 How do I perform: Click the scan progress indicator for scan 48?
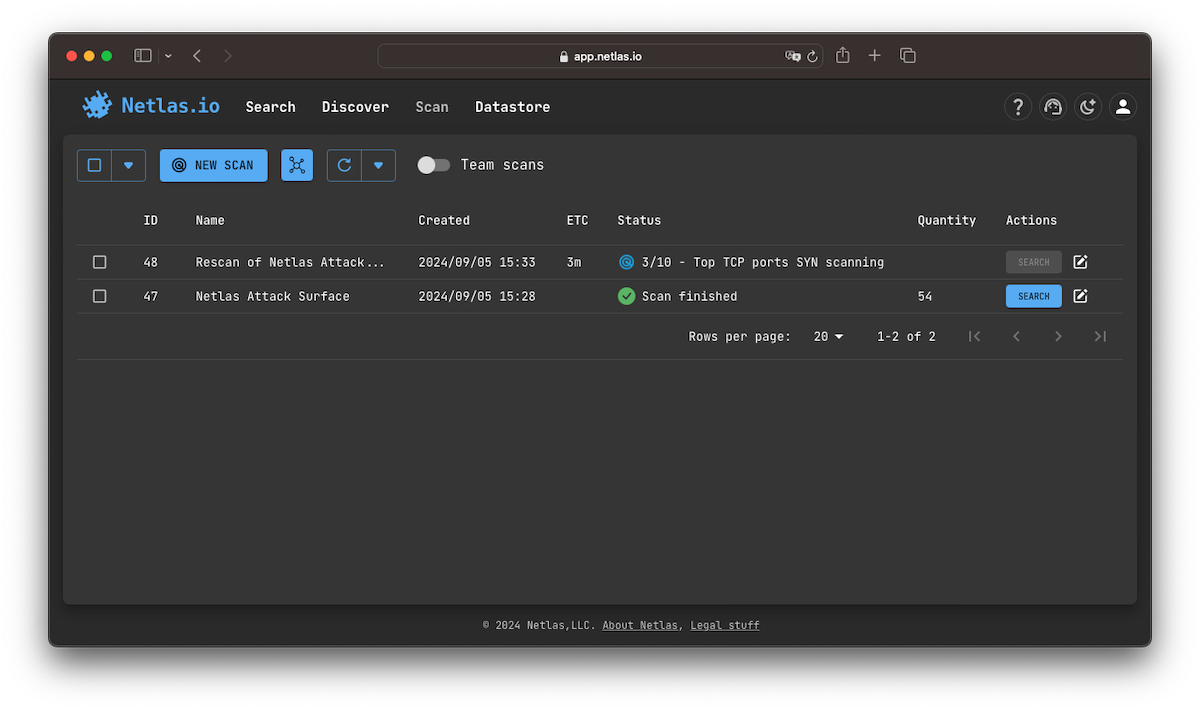[x=625, y=262]
